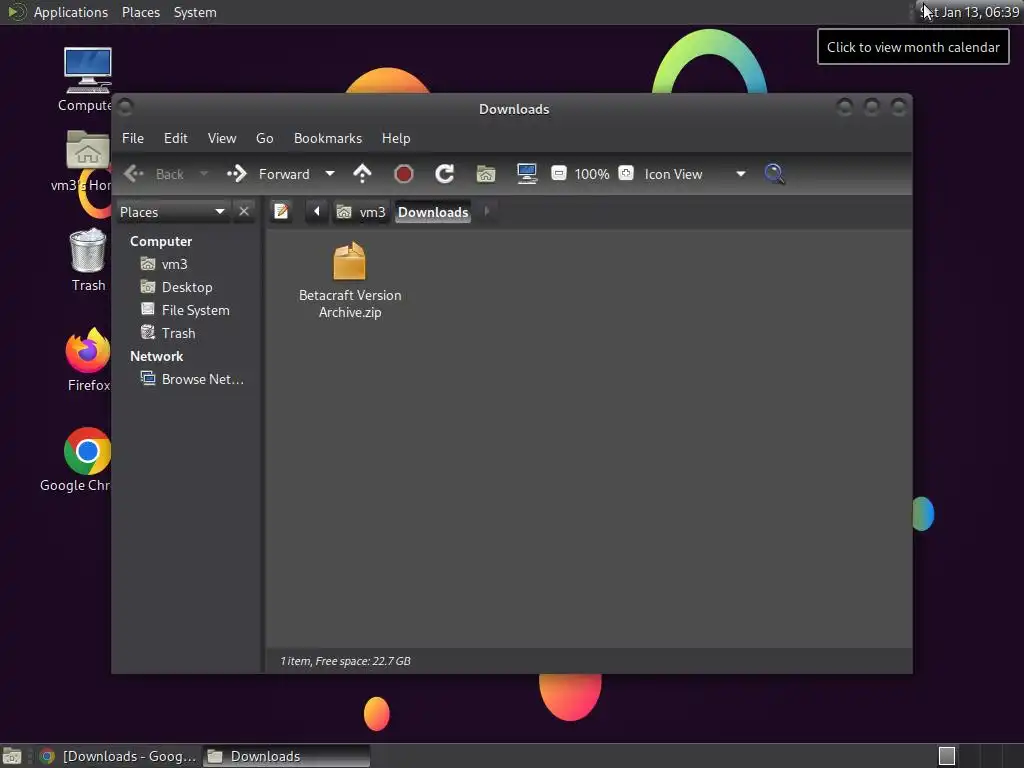Viewport: 1024px width, 768px height.
Task: Click the path bar right scroll arrow
Action: pyautogui.click(x=487, y=212)
